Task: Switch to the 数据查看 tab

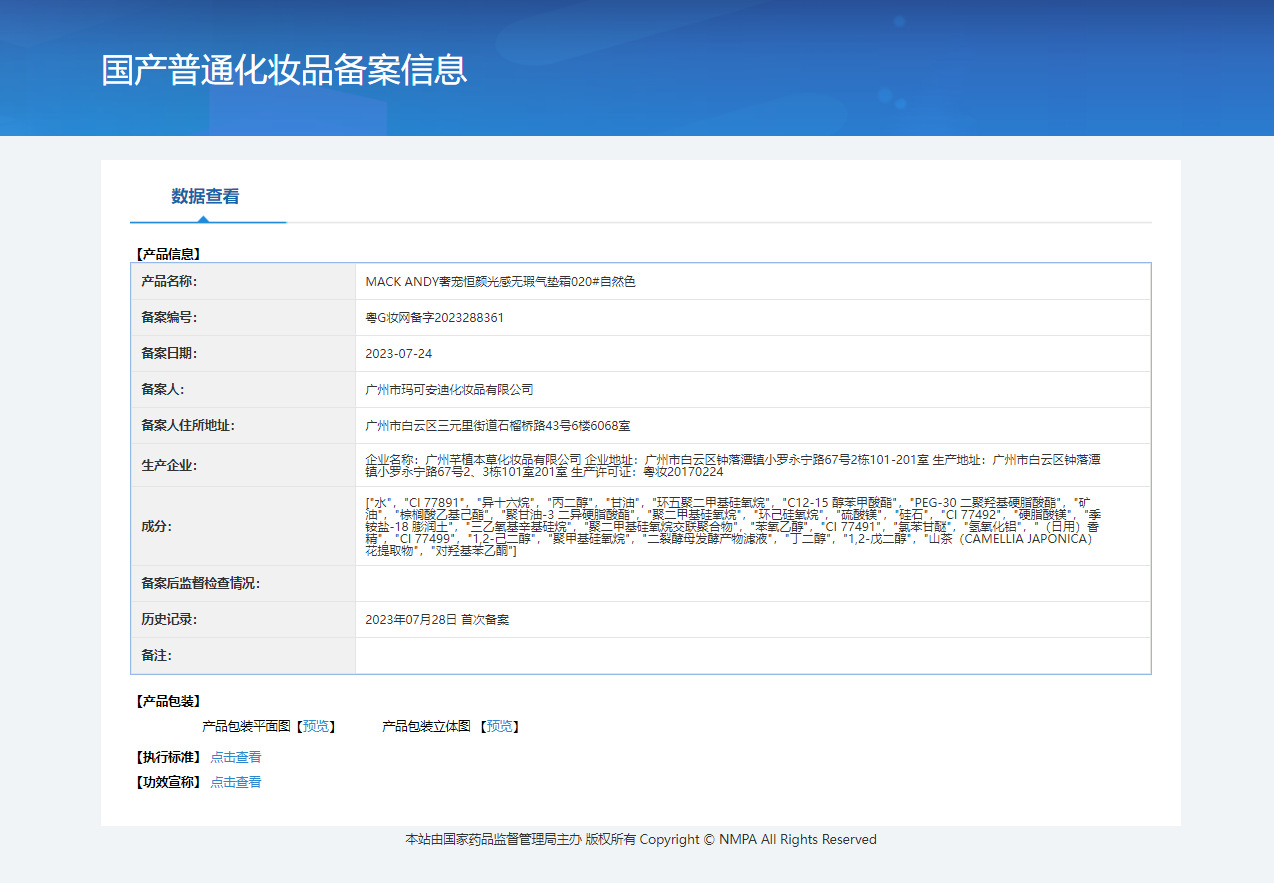Action: (x=205, y=197)
